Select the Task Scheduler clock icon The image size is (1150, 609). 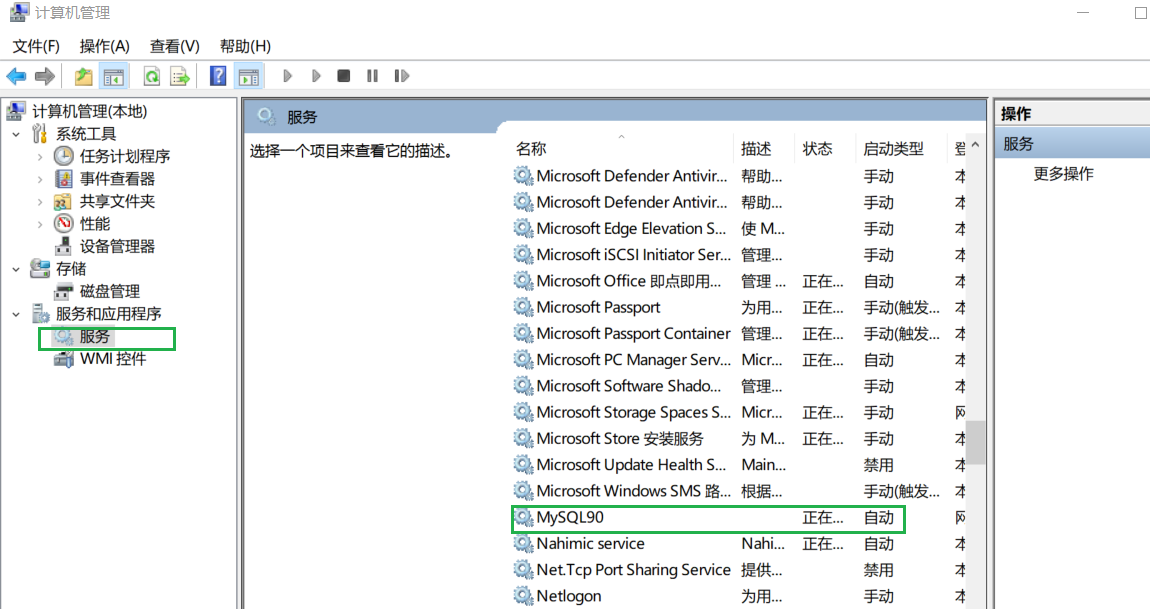coord(64,156)
